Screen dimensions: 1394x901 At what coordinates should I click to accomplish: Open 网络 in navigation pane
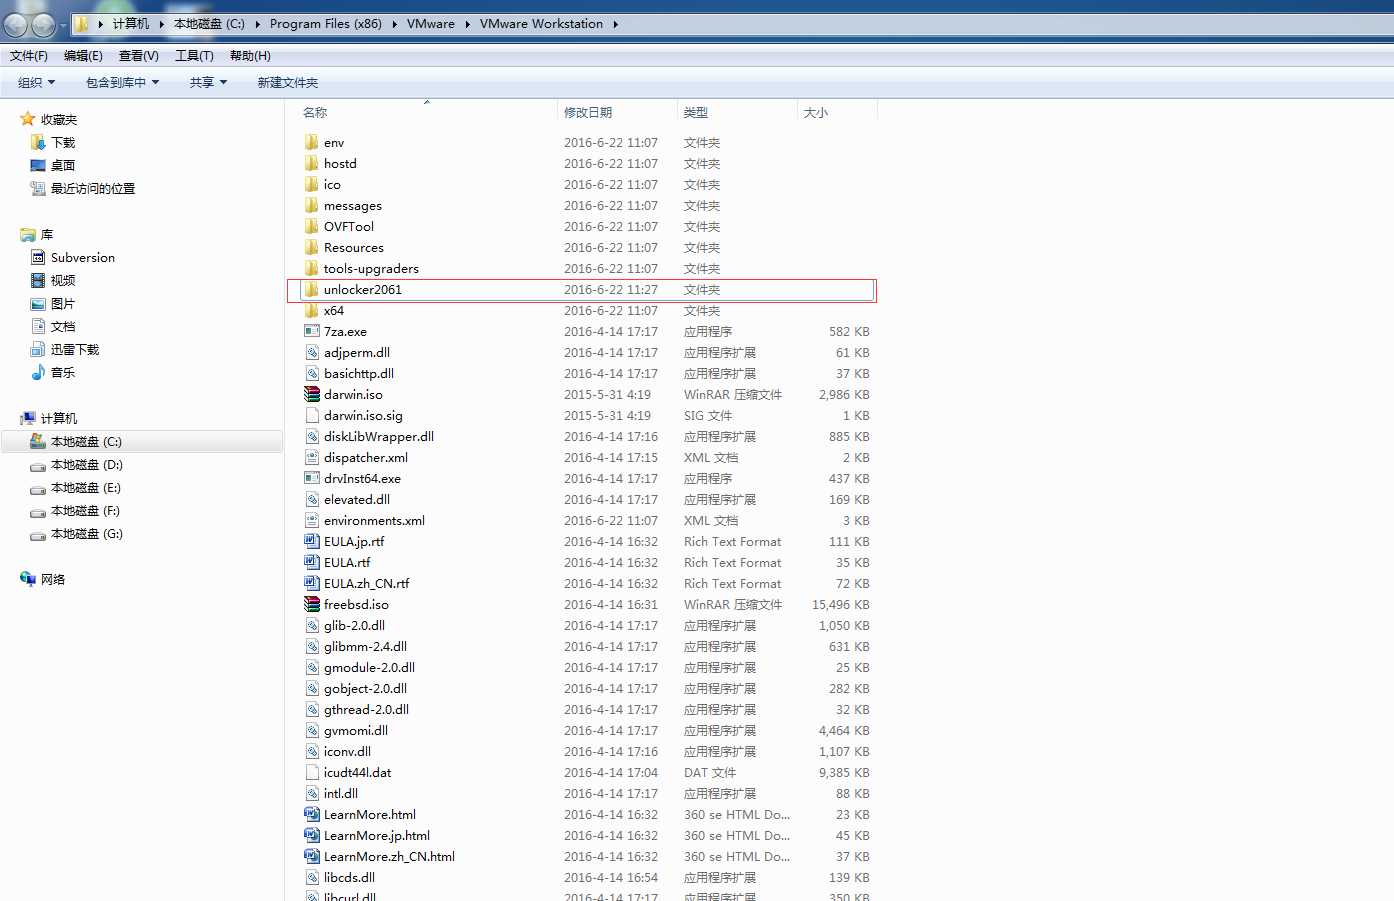(53, 579)
